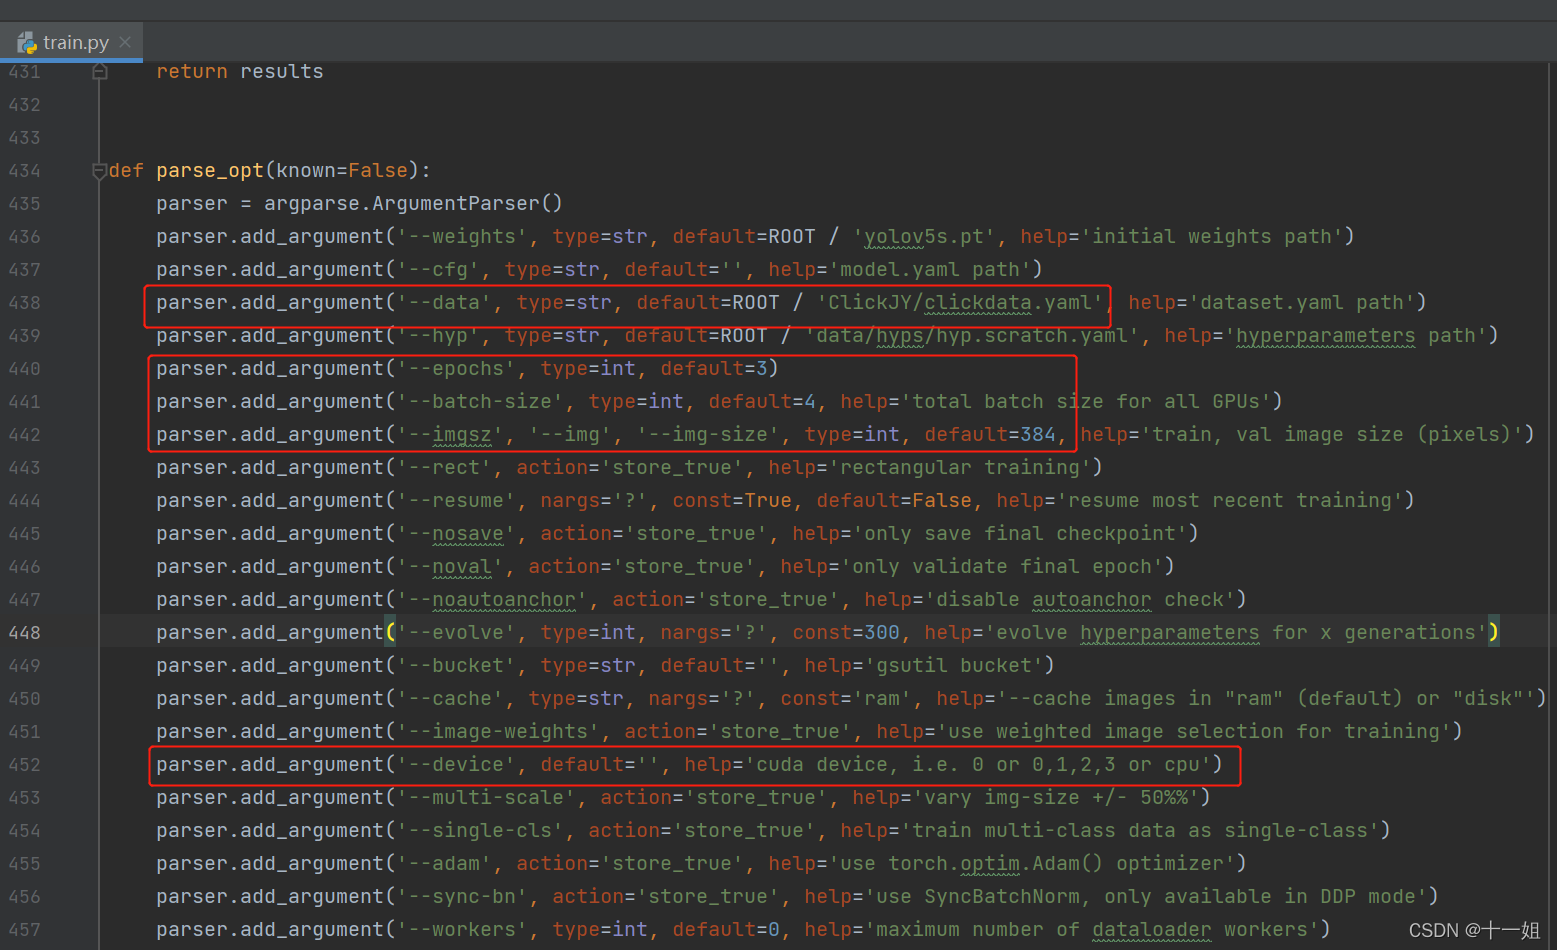Click the Python file icon on train.py tab

27,43
